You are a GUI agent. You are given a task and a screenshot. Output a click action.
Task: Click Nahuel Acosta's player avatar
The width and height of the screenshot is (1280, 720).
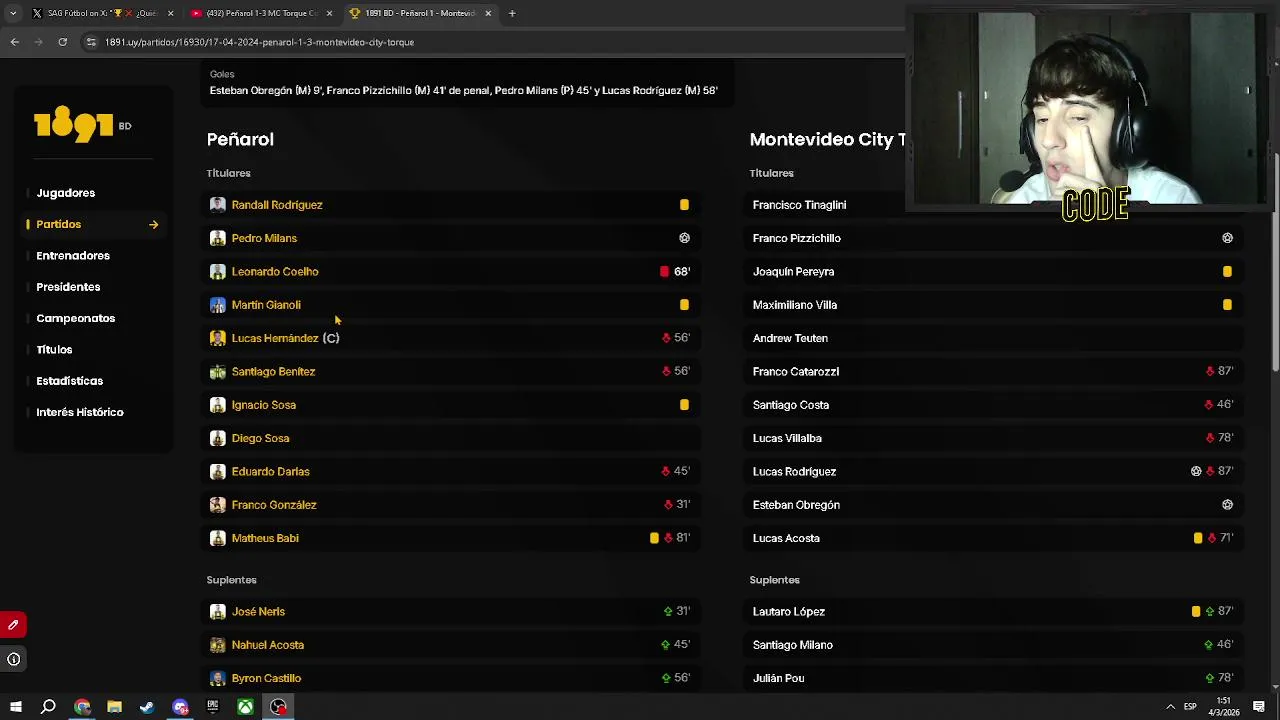[x=217, y=645]
